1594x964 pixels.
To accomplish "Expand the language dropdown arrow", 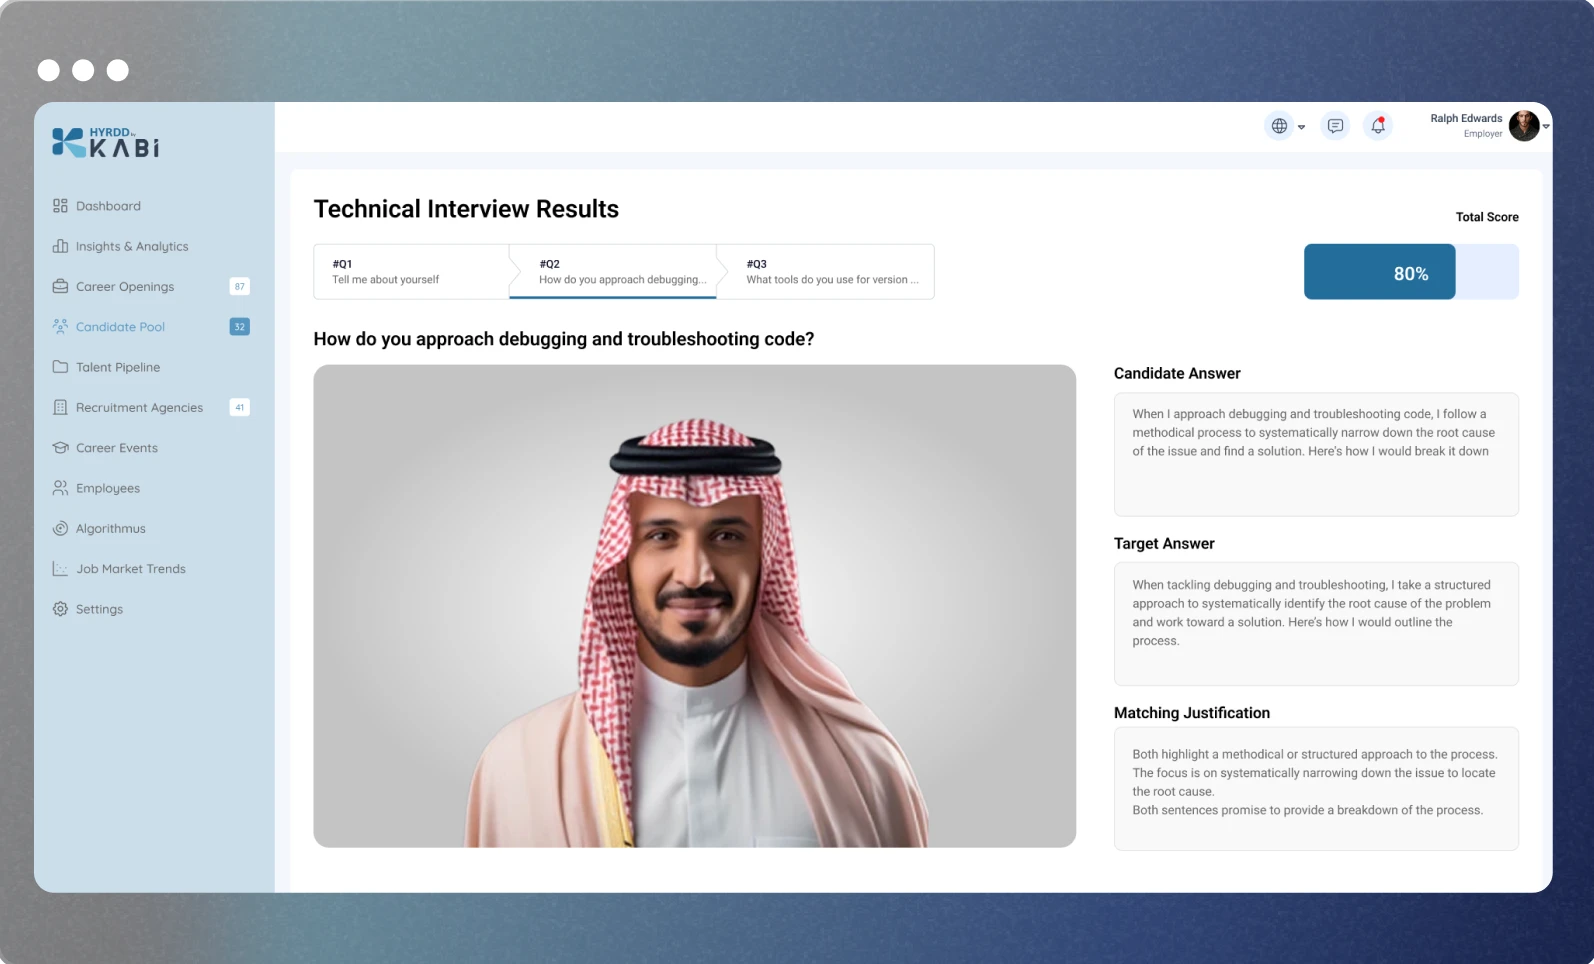I will pyautogui.click(x=1301, y=127).
